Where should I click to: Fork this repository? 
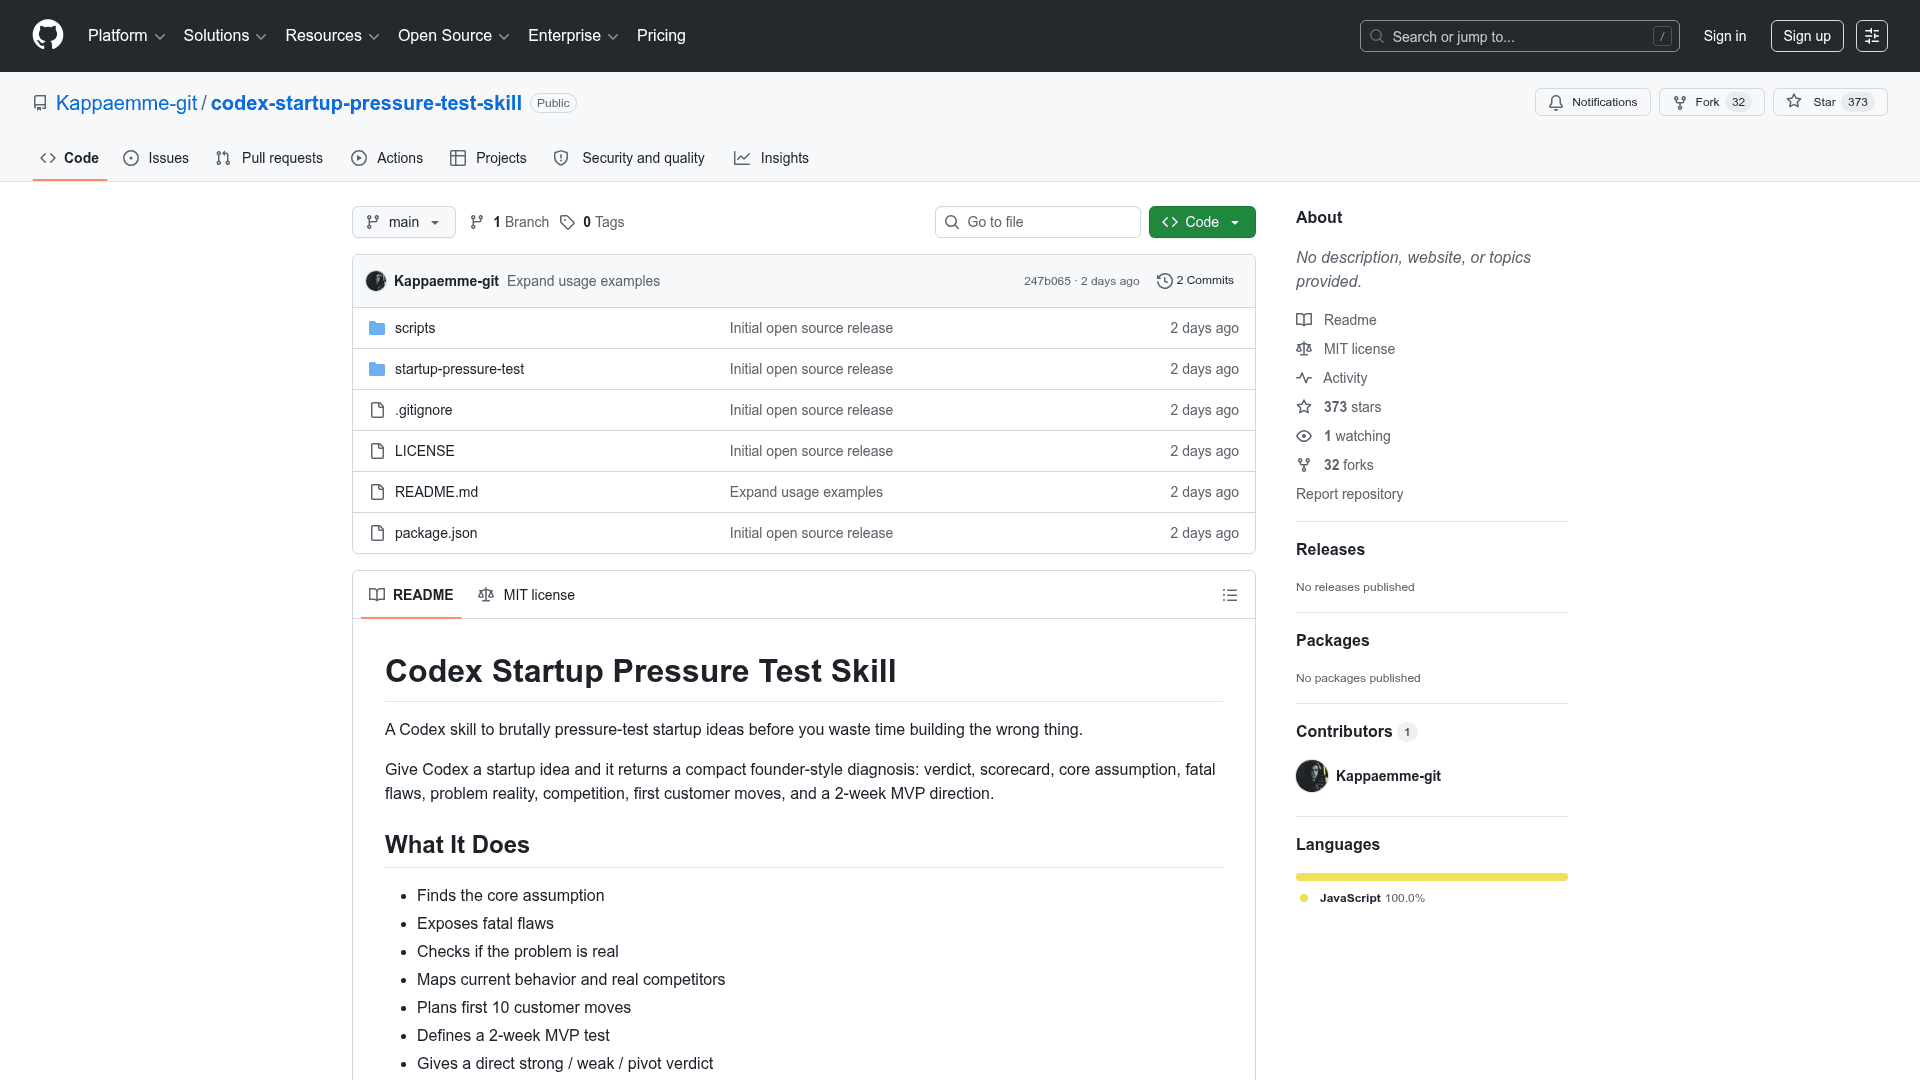tap(1711, 102)
